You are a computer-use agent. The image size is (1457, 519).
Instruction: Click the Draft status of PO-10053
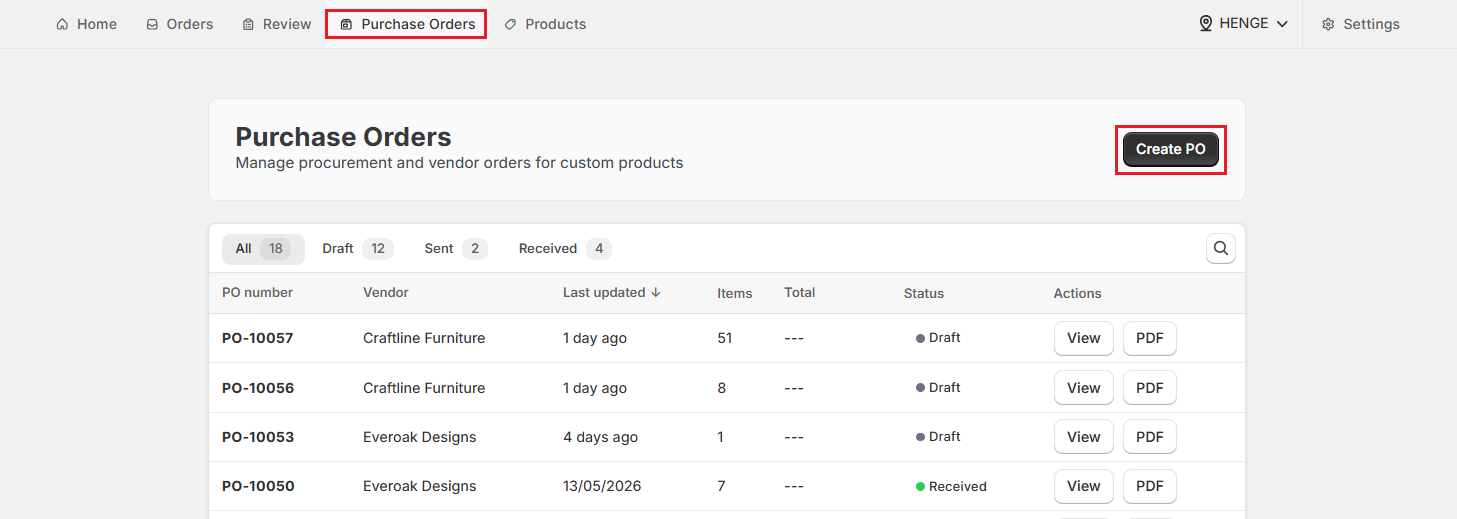(x=938, y=437)
